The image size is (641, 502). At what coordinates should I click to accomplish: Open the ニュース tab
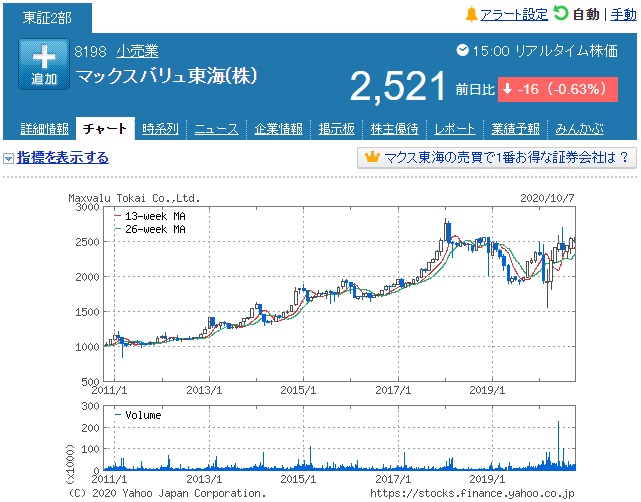click(216, 129)
